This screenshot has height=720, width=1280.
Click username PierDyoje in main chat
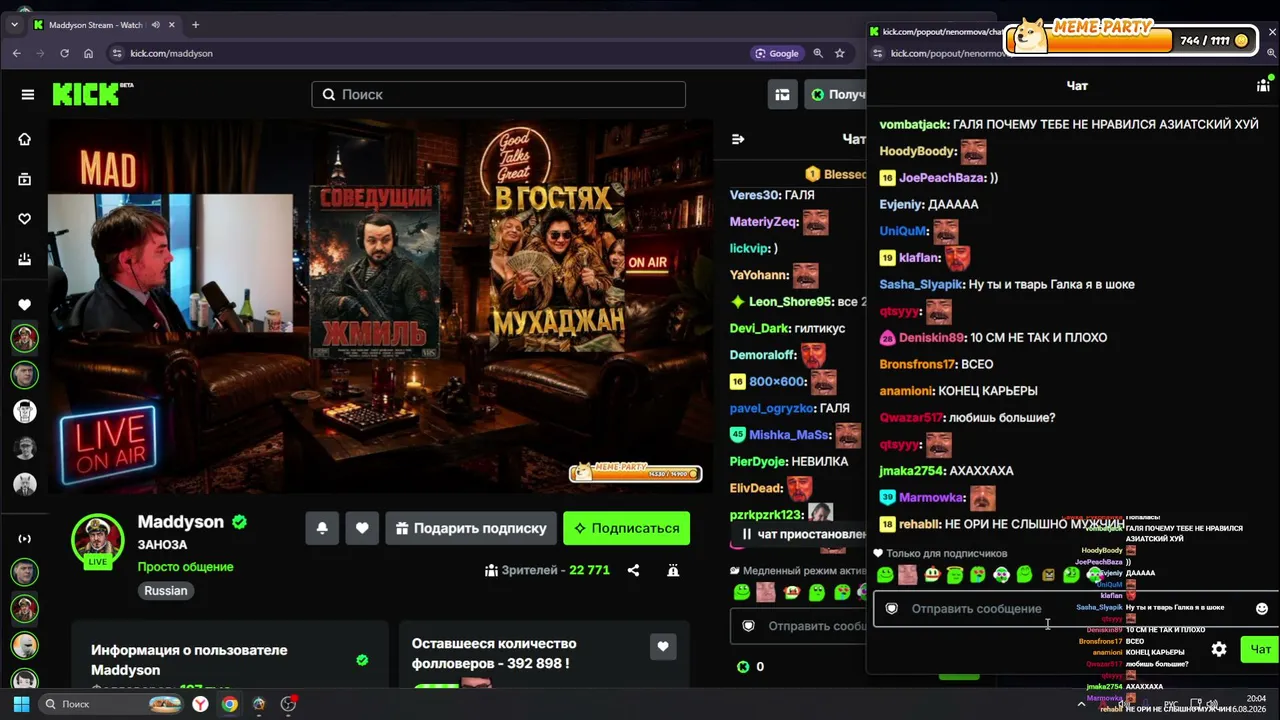point(758,462)
